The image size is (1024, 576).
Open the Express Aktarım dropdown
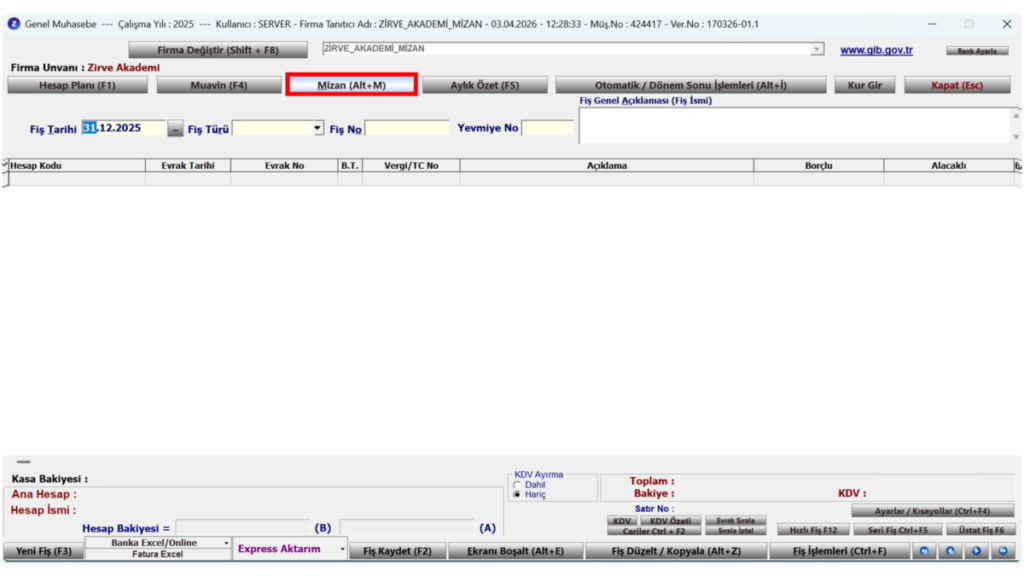342,549
